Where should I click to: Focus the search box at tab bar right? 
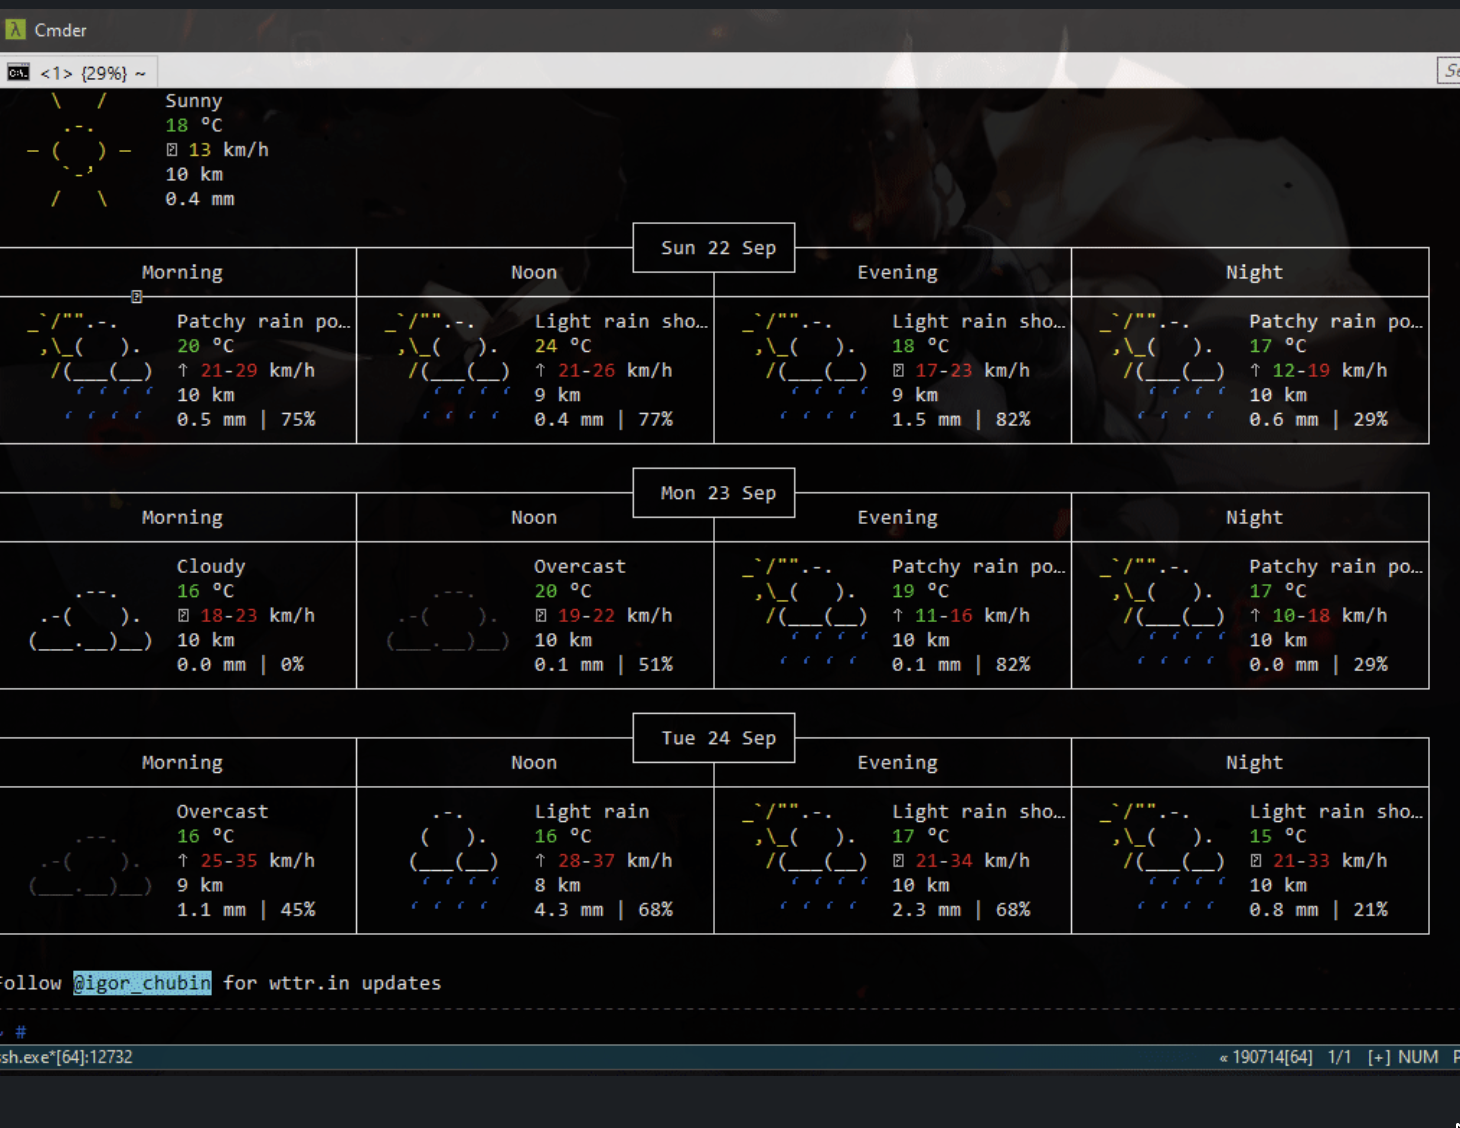pyautogui.click(x=1449, y=71)
